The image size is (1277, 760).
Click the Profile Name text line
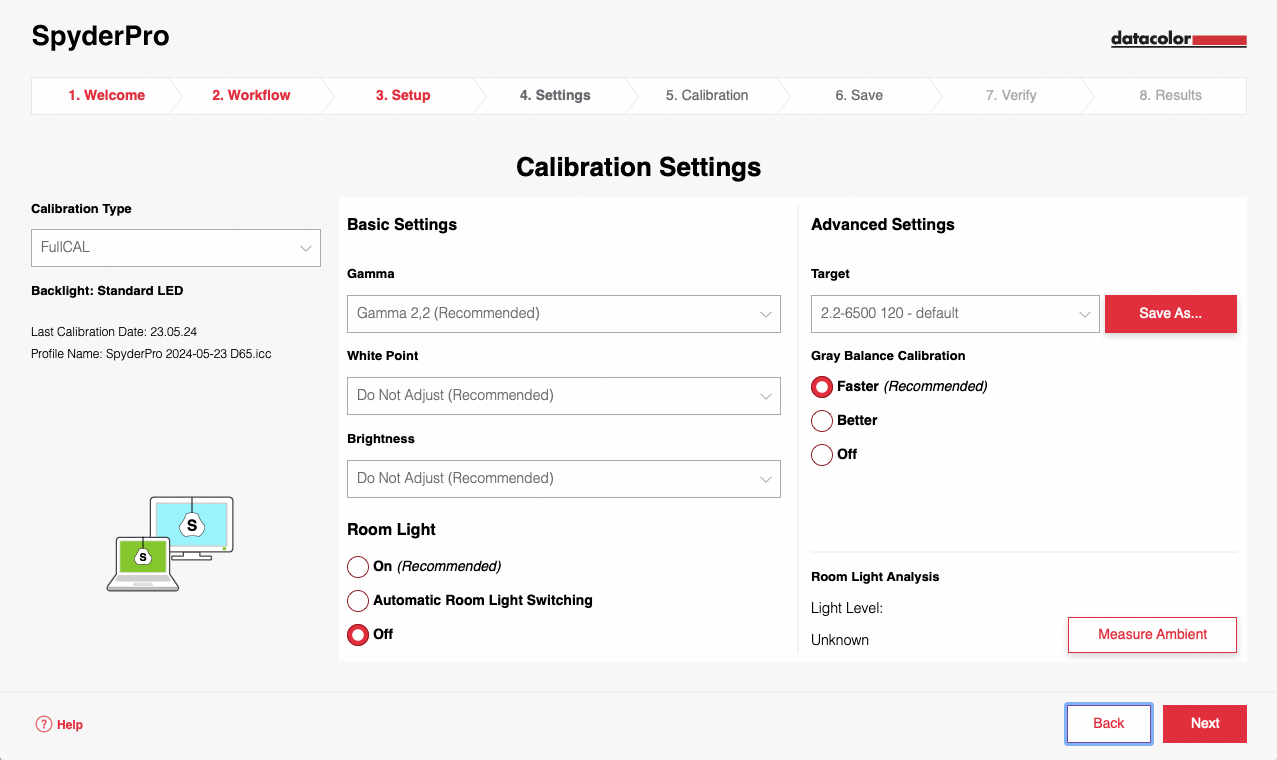[x=151, y=355]
